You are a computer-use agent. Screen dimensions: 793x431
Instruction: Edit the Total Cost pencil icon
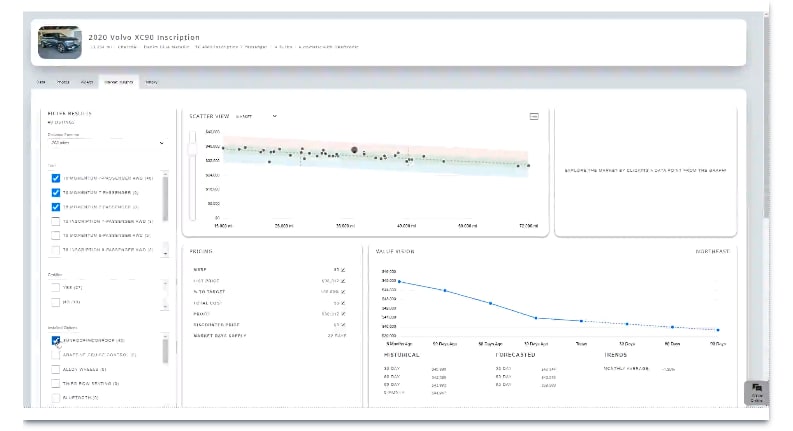click(343, 303)
